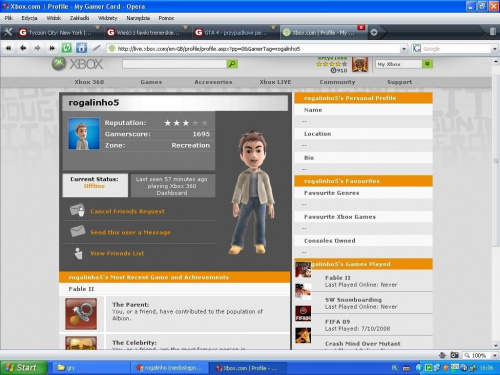Open the Xbox LIVE navigation item

tap(275, 82)
